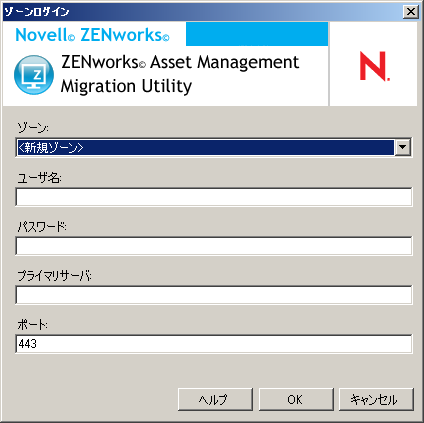The width and height of the screenshot is (424, 423).
Task: Click the blue ZENworks monitor icon
Action: pos(34,75)
